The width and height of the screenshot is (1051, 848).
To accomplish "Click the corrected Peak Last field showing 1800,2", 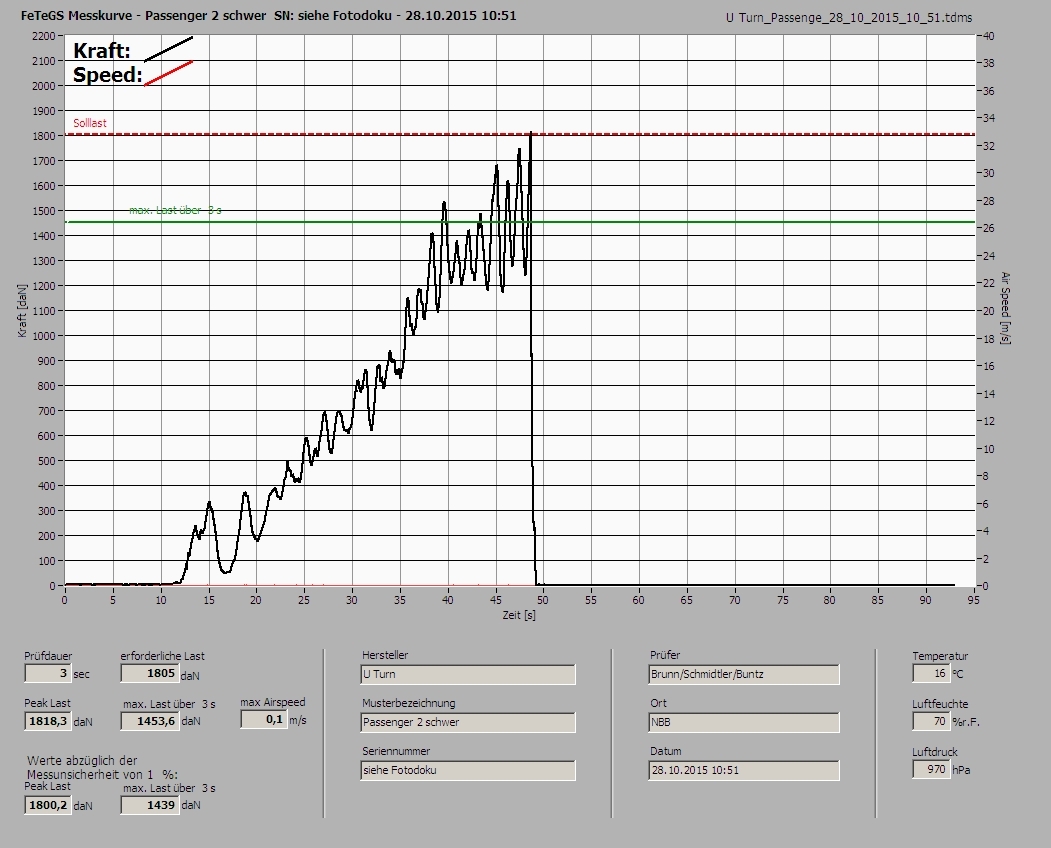I will point(48,805).
